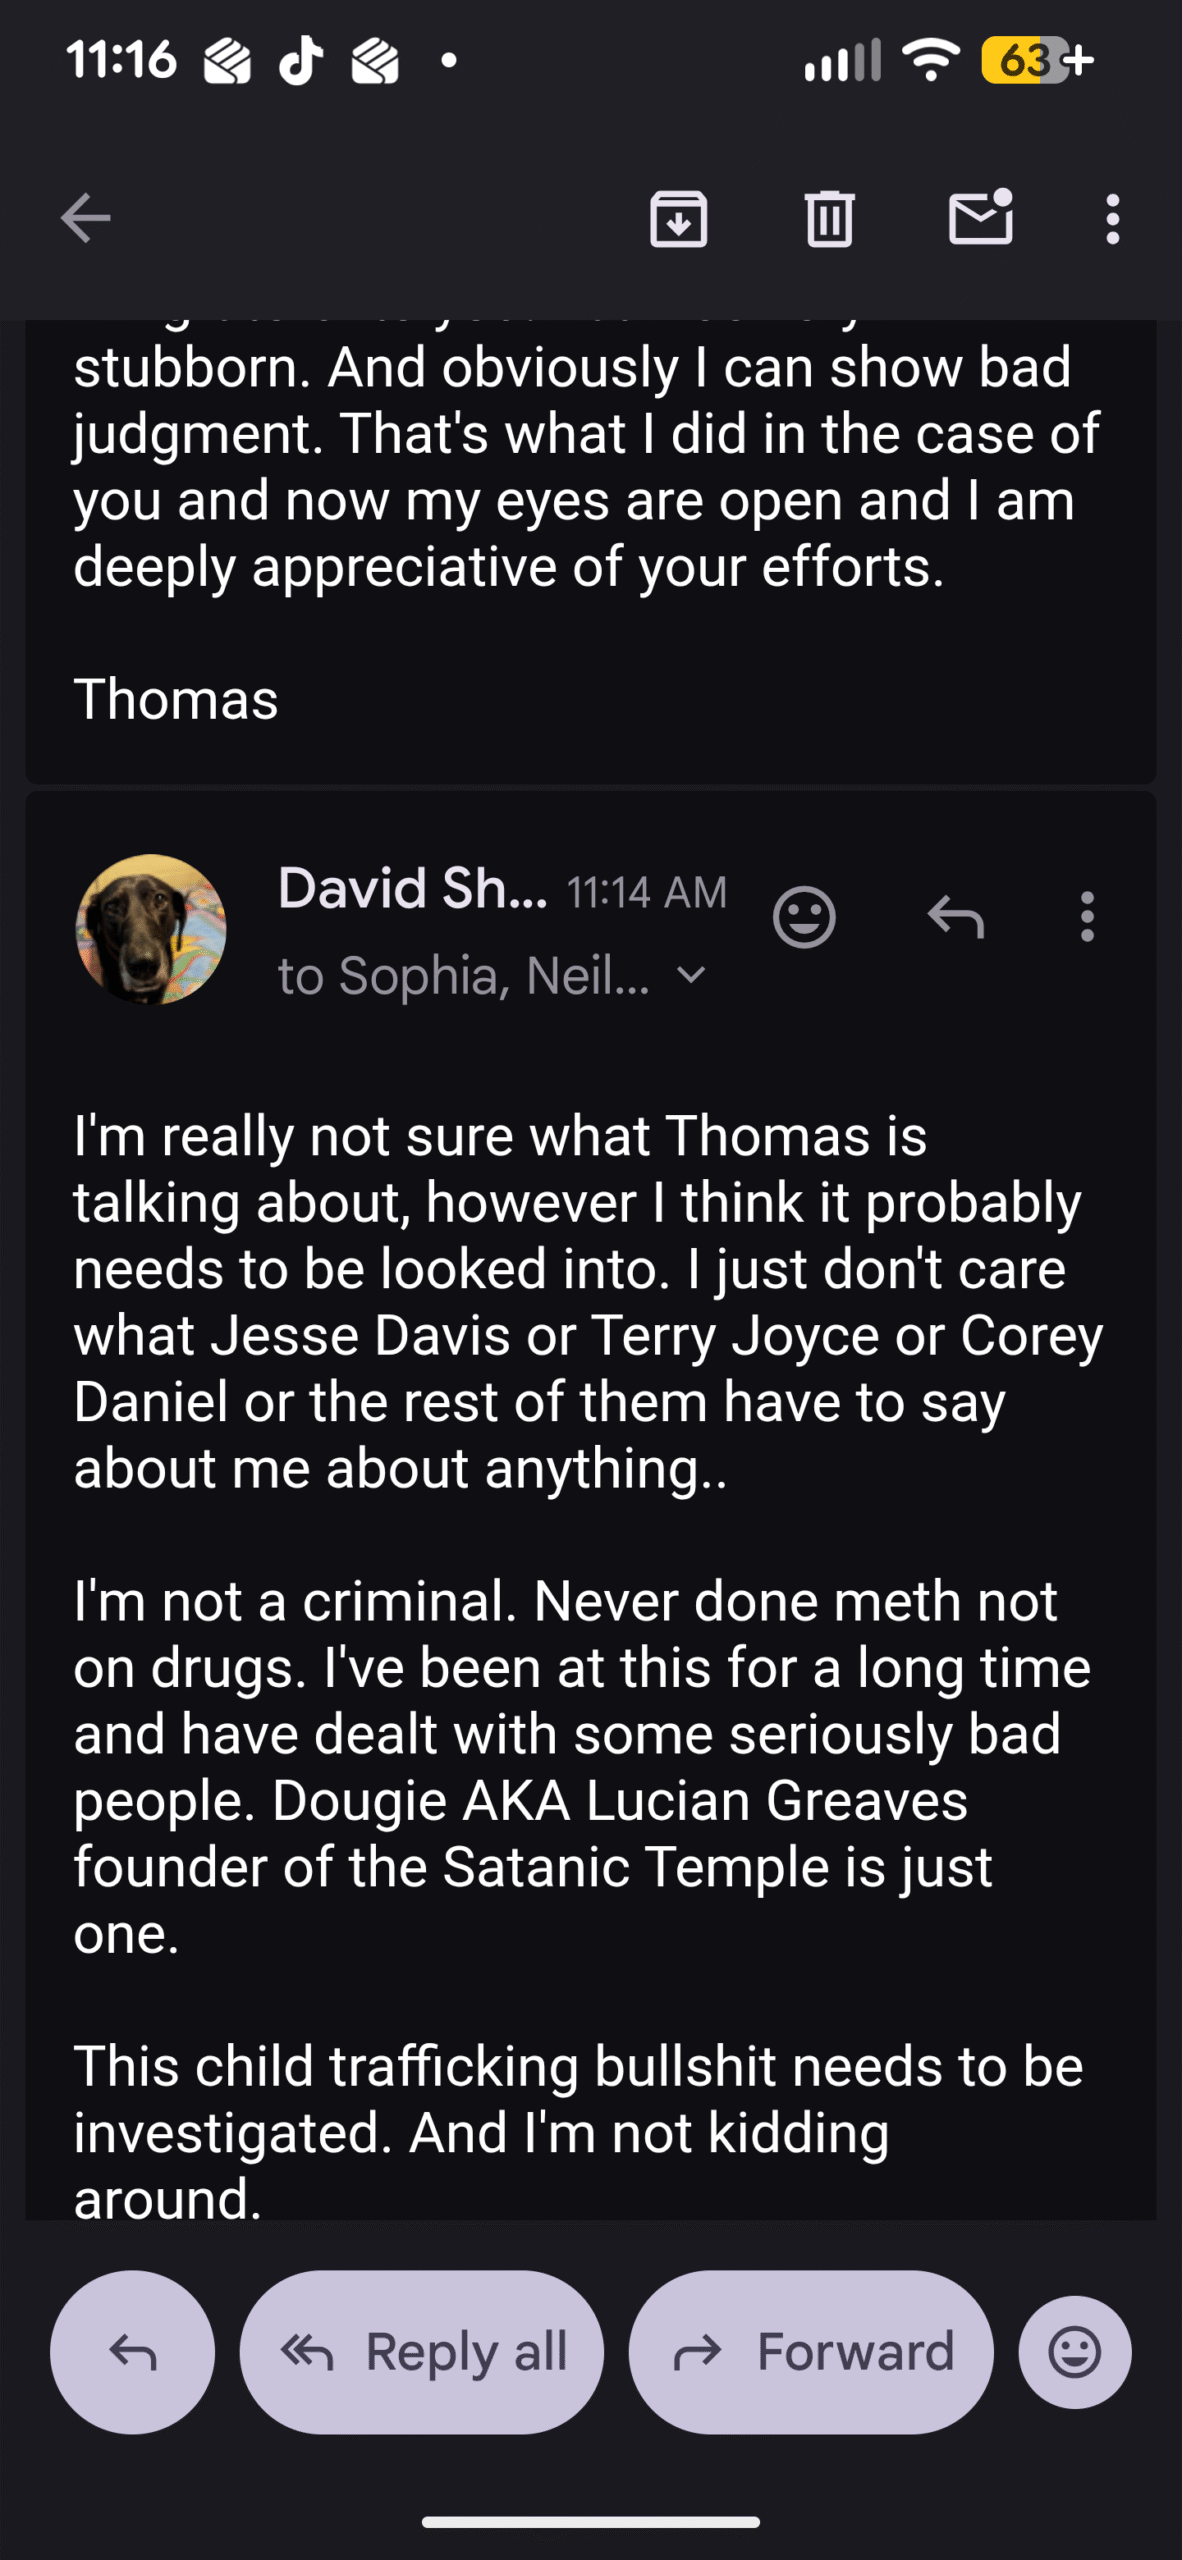The height and width of the screenshot is (2560, 1182).
Task: Open the top toolbar overflow menu
Action: click(x=1112, y=218)
